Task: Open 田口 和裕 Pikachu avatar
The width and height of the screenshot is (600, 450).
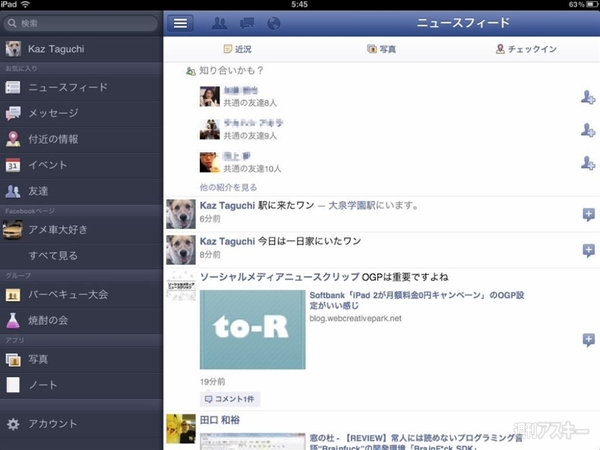Action: [181, 429]
